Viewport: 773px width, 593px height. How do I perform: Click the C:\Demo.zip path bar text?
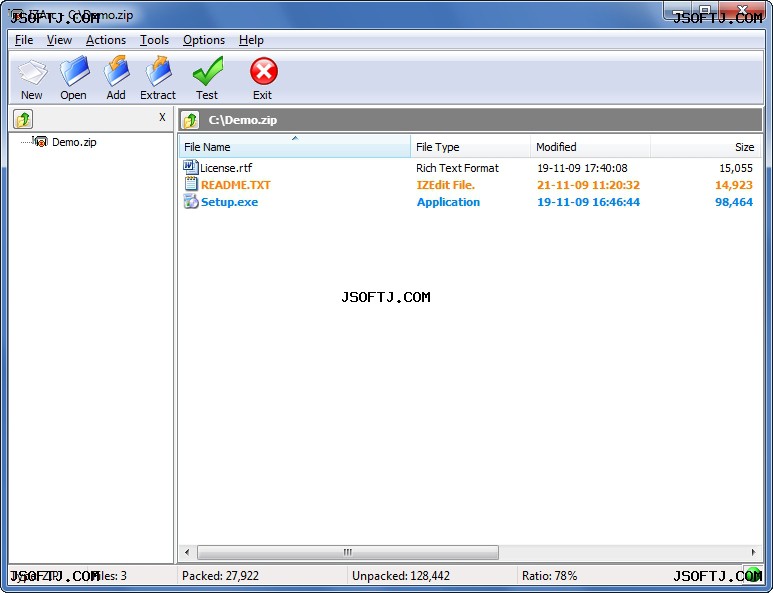click(x=243, y=120)
